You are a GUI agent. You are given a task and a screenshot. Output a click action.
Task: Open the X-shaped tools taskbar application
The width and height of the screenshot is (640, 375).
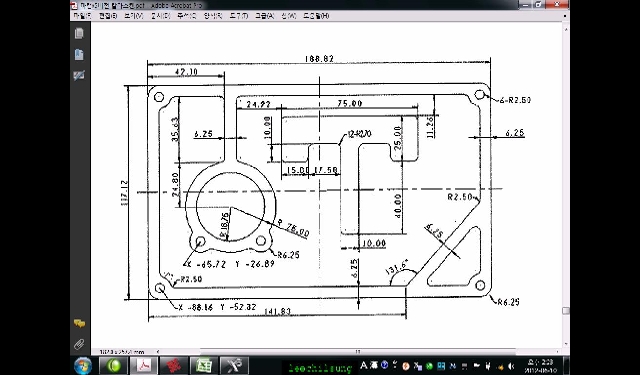[x=234, y=366]
